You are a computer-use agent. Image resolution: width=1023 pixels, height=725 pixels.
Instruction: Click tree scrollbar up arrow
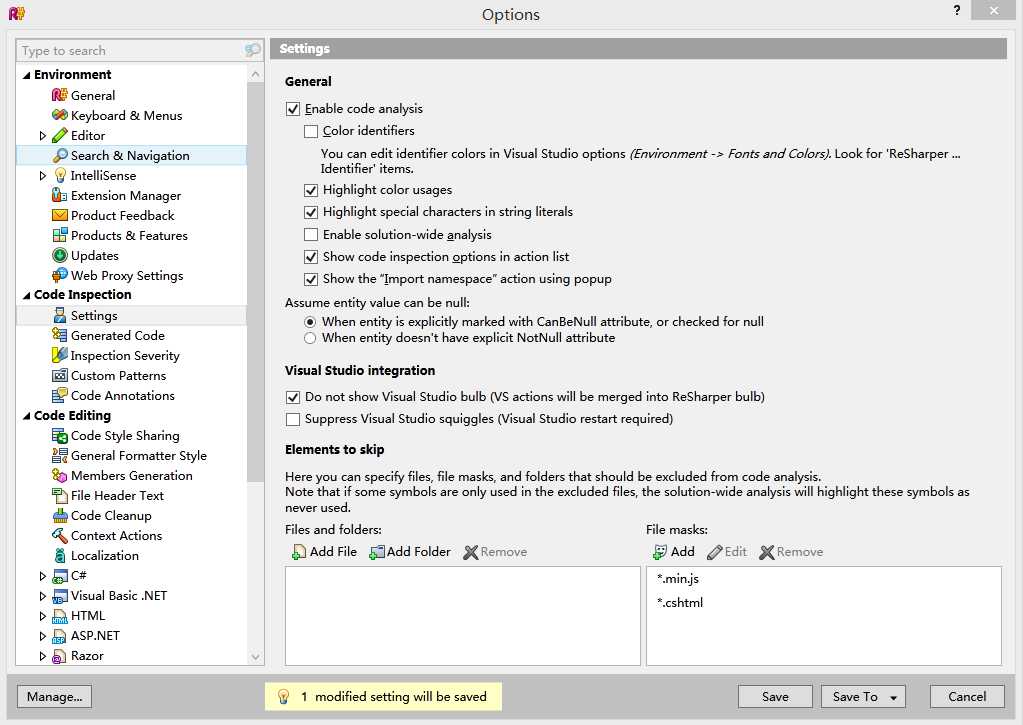tap(255, 74)
